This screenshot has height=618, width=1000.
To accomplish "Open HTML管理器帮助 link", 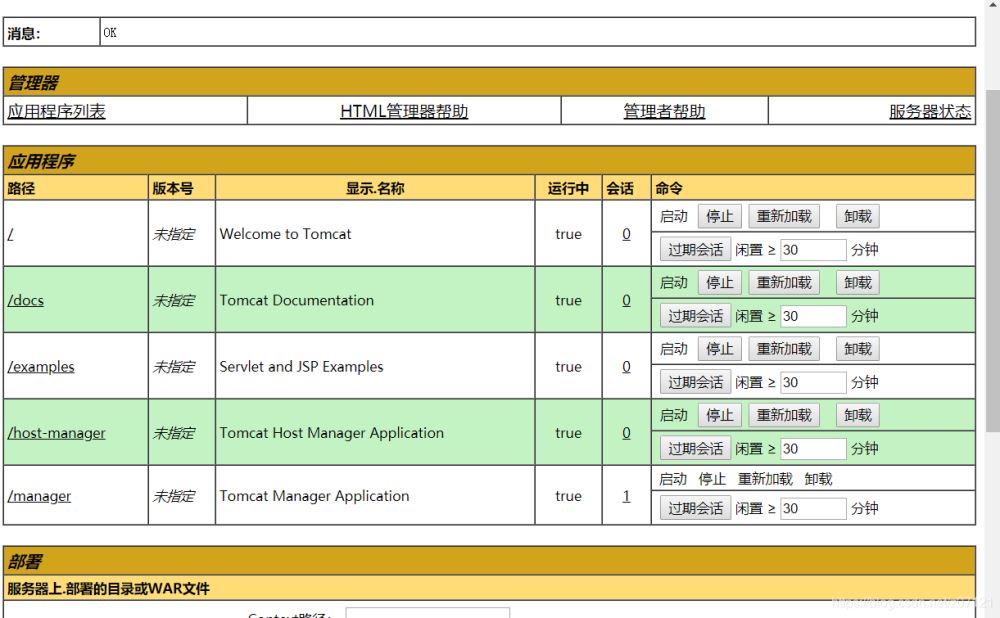I will 404,111.
